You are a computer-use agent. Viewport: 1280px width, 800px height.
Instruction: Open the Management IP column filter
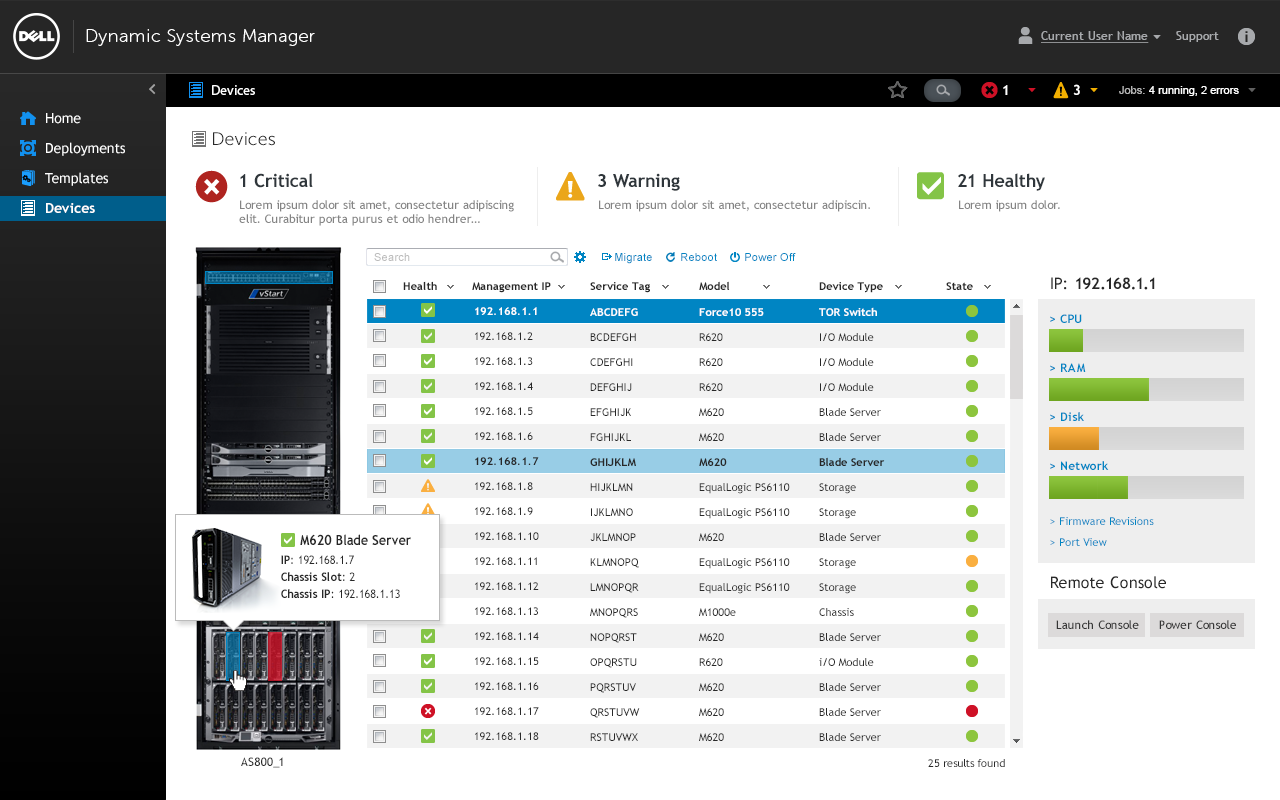tap(561, 286)
